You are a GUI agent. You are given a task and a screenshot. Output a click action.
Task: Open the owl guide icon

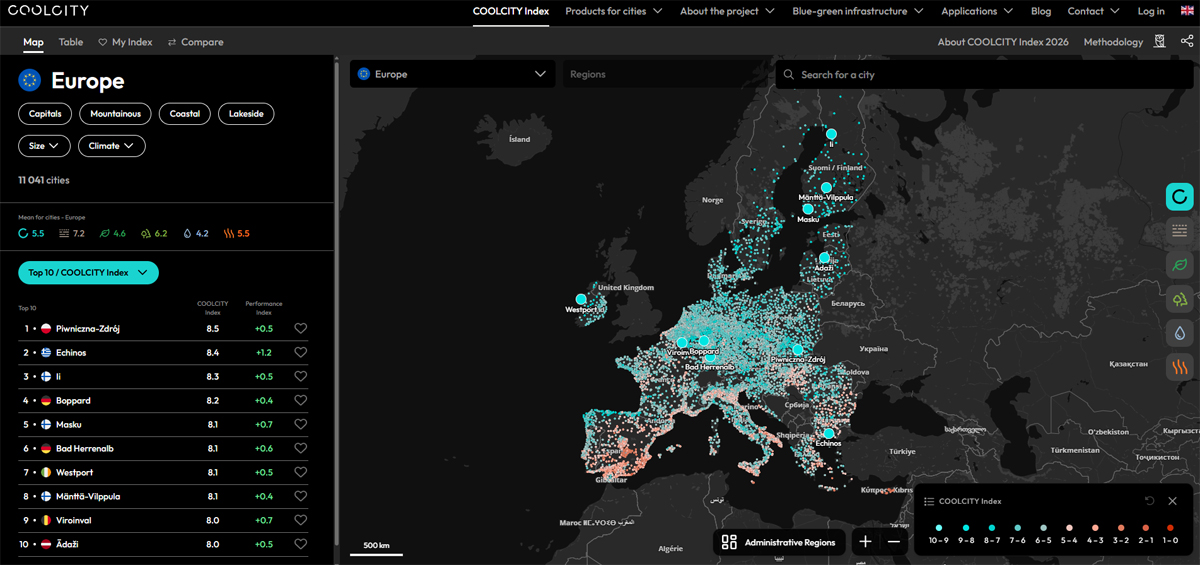pyautogui.click(x=1160, y=41)
